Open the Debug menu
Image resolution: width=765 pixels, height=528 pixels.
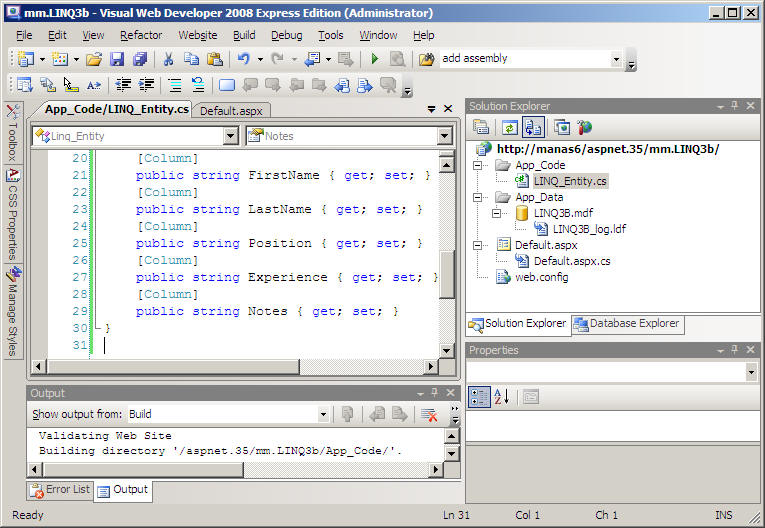pyautogui.click(x=286, y=35)
